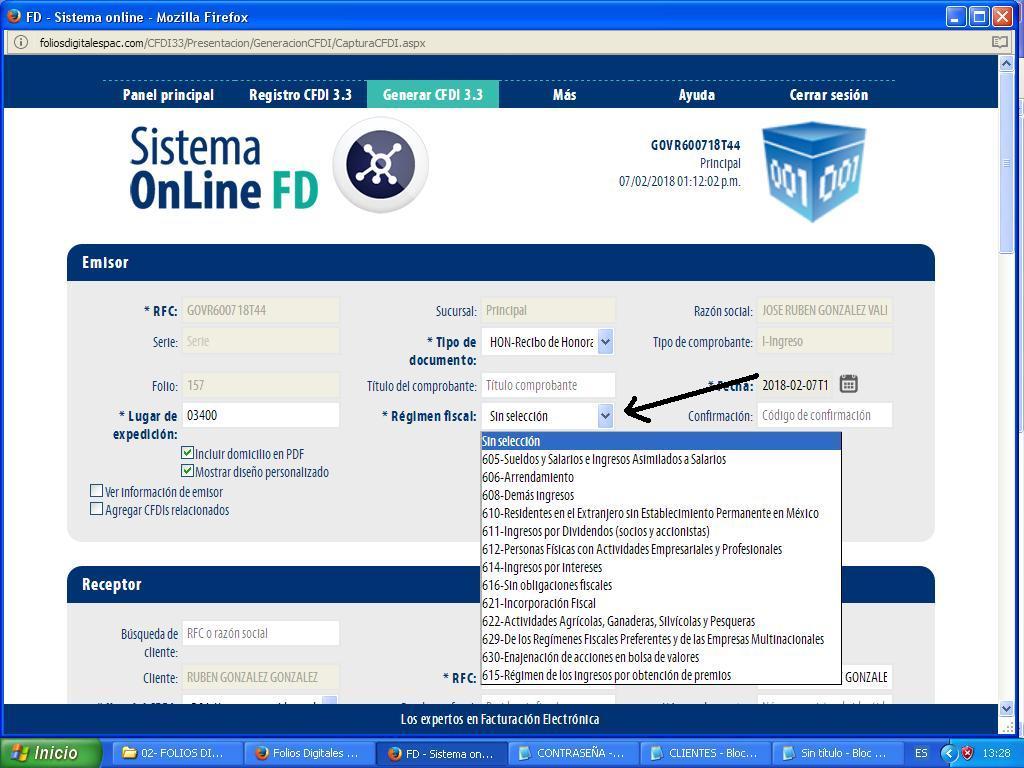1024x768 pixels.
Task: Click the Cliente field RUBEN GONZALEZ GONZALEZ
Action: [261, 677]
